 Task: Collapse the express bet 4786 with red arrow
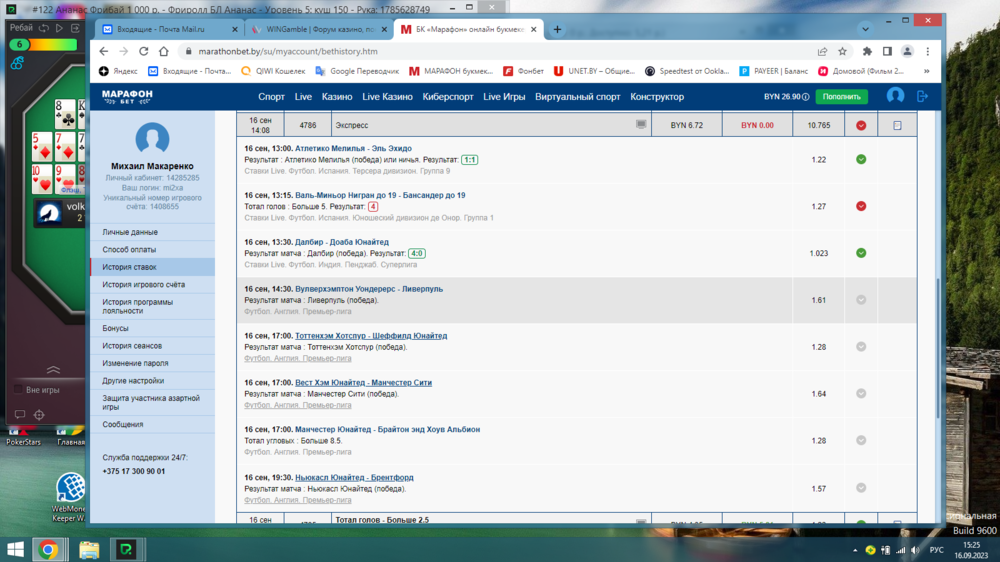(x=861, y=125)
